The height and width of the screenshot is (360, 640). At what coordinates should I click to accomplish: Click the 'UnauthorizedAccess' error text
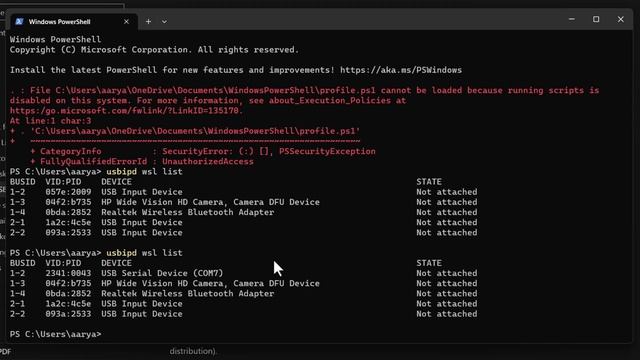click(208, 161)
